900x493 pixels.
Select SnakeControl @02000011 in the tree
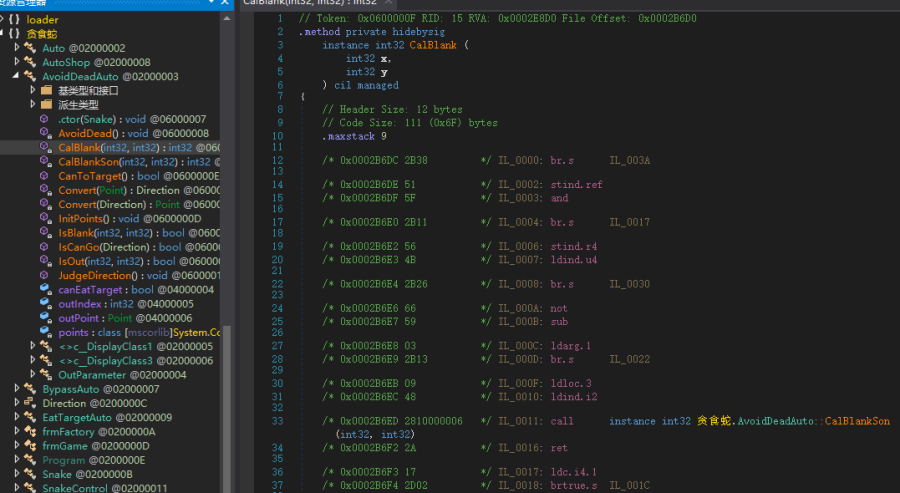[x=104, y=488]
